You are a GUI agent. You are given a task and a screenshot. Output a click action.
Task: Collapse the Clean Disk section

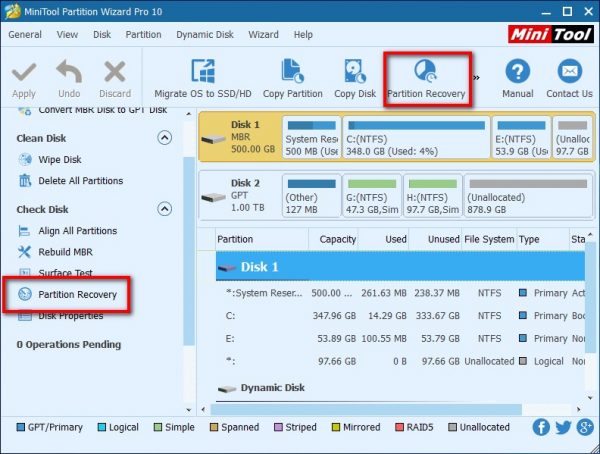165,137
